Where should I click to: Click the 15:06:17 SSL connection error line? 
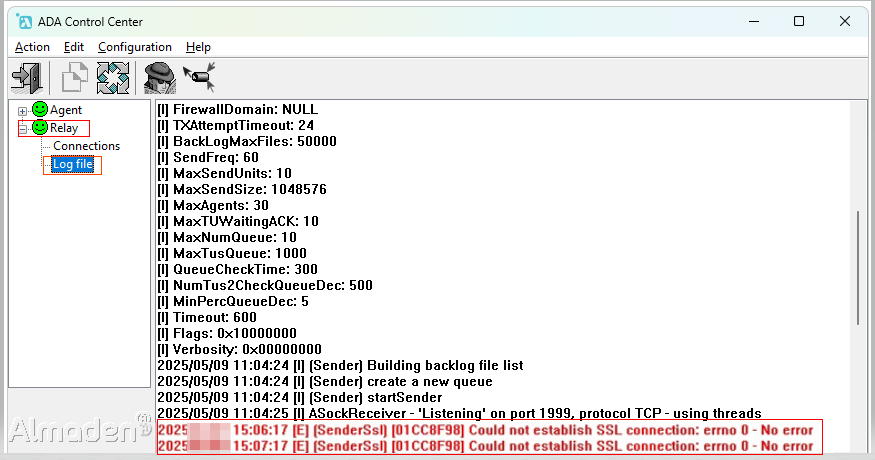(485, 430)
